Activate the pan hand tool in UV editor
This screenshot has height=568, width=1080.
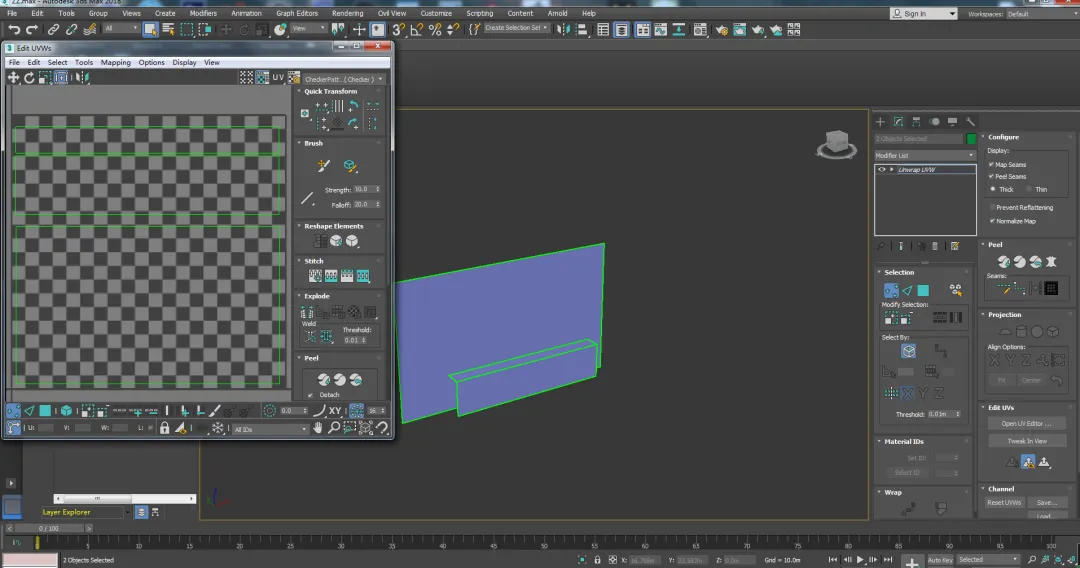318,428
